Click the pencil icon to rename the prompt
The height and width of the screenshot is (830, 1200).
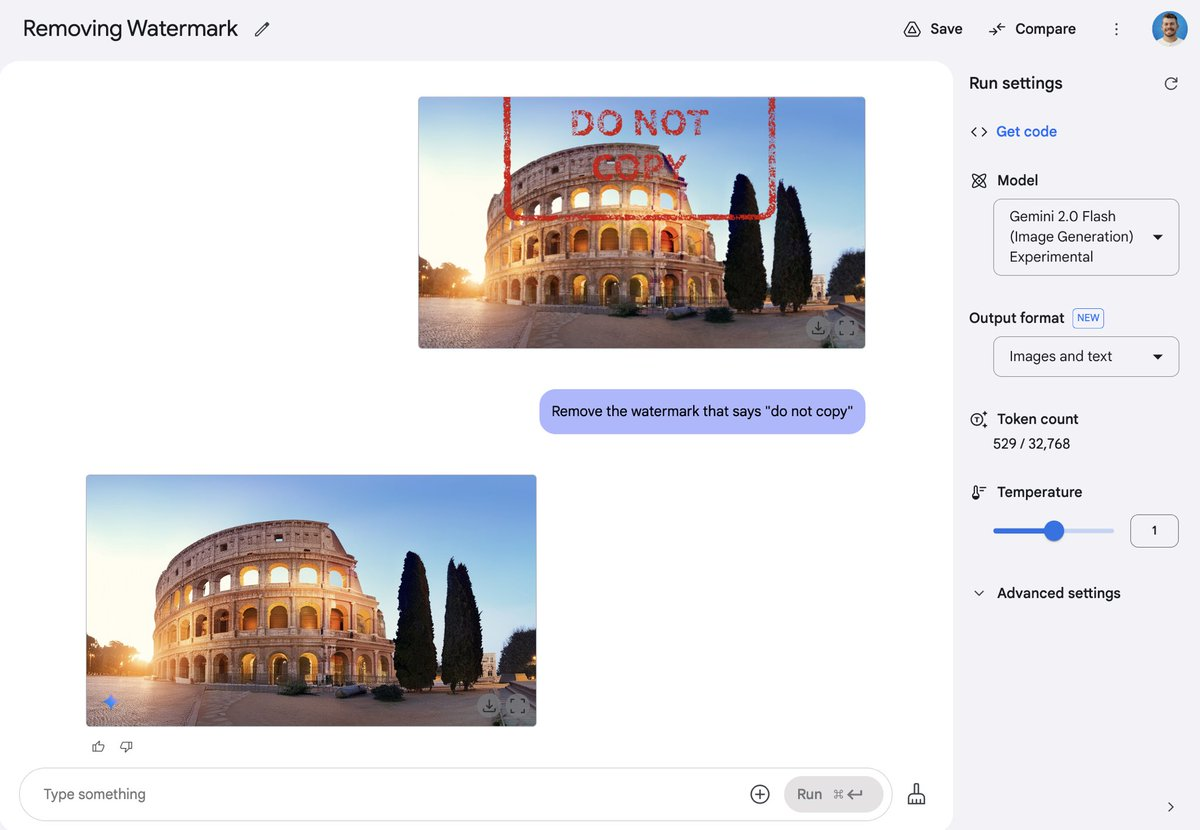[262, 29]
